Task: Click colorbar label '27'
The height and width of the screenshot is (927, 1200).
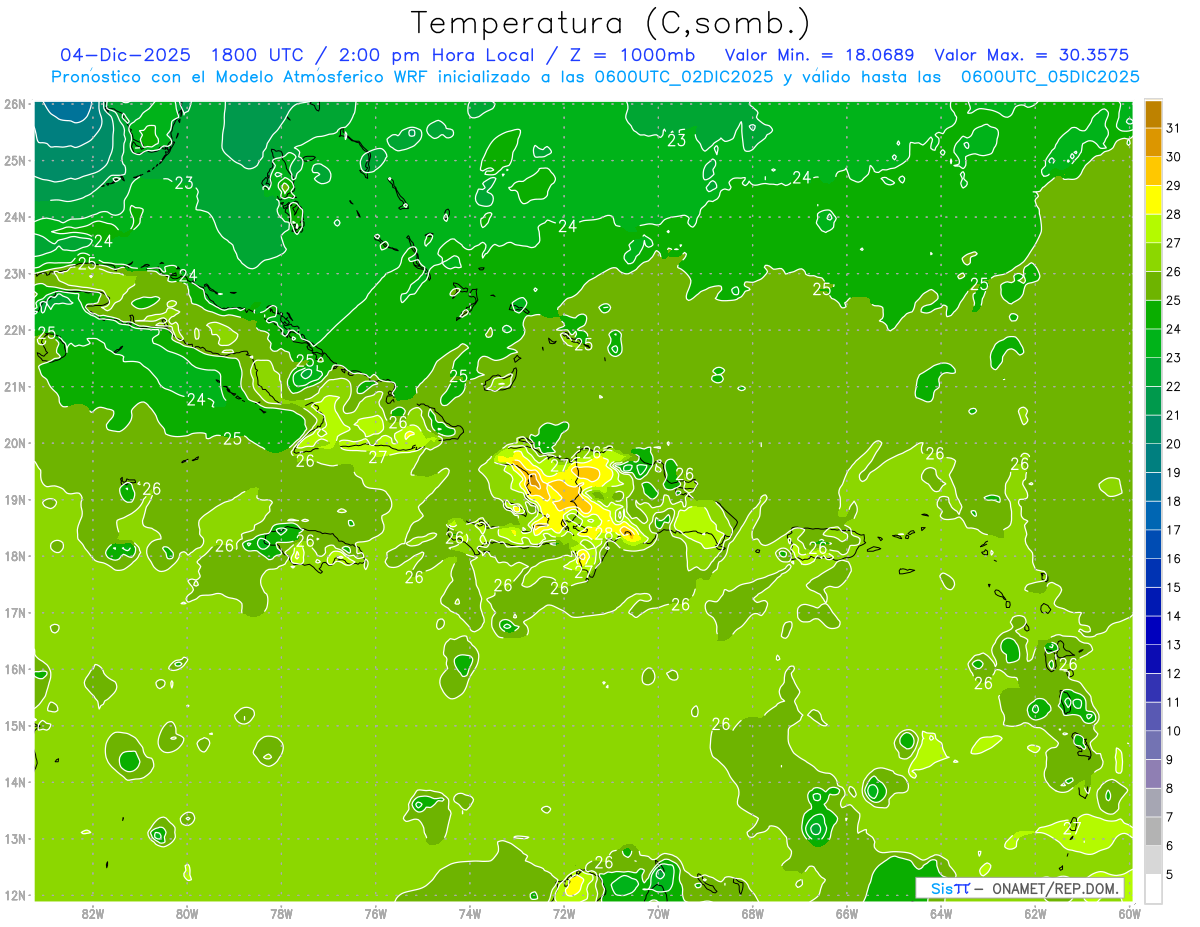Action: click(x=1174, y=243)
